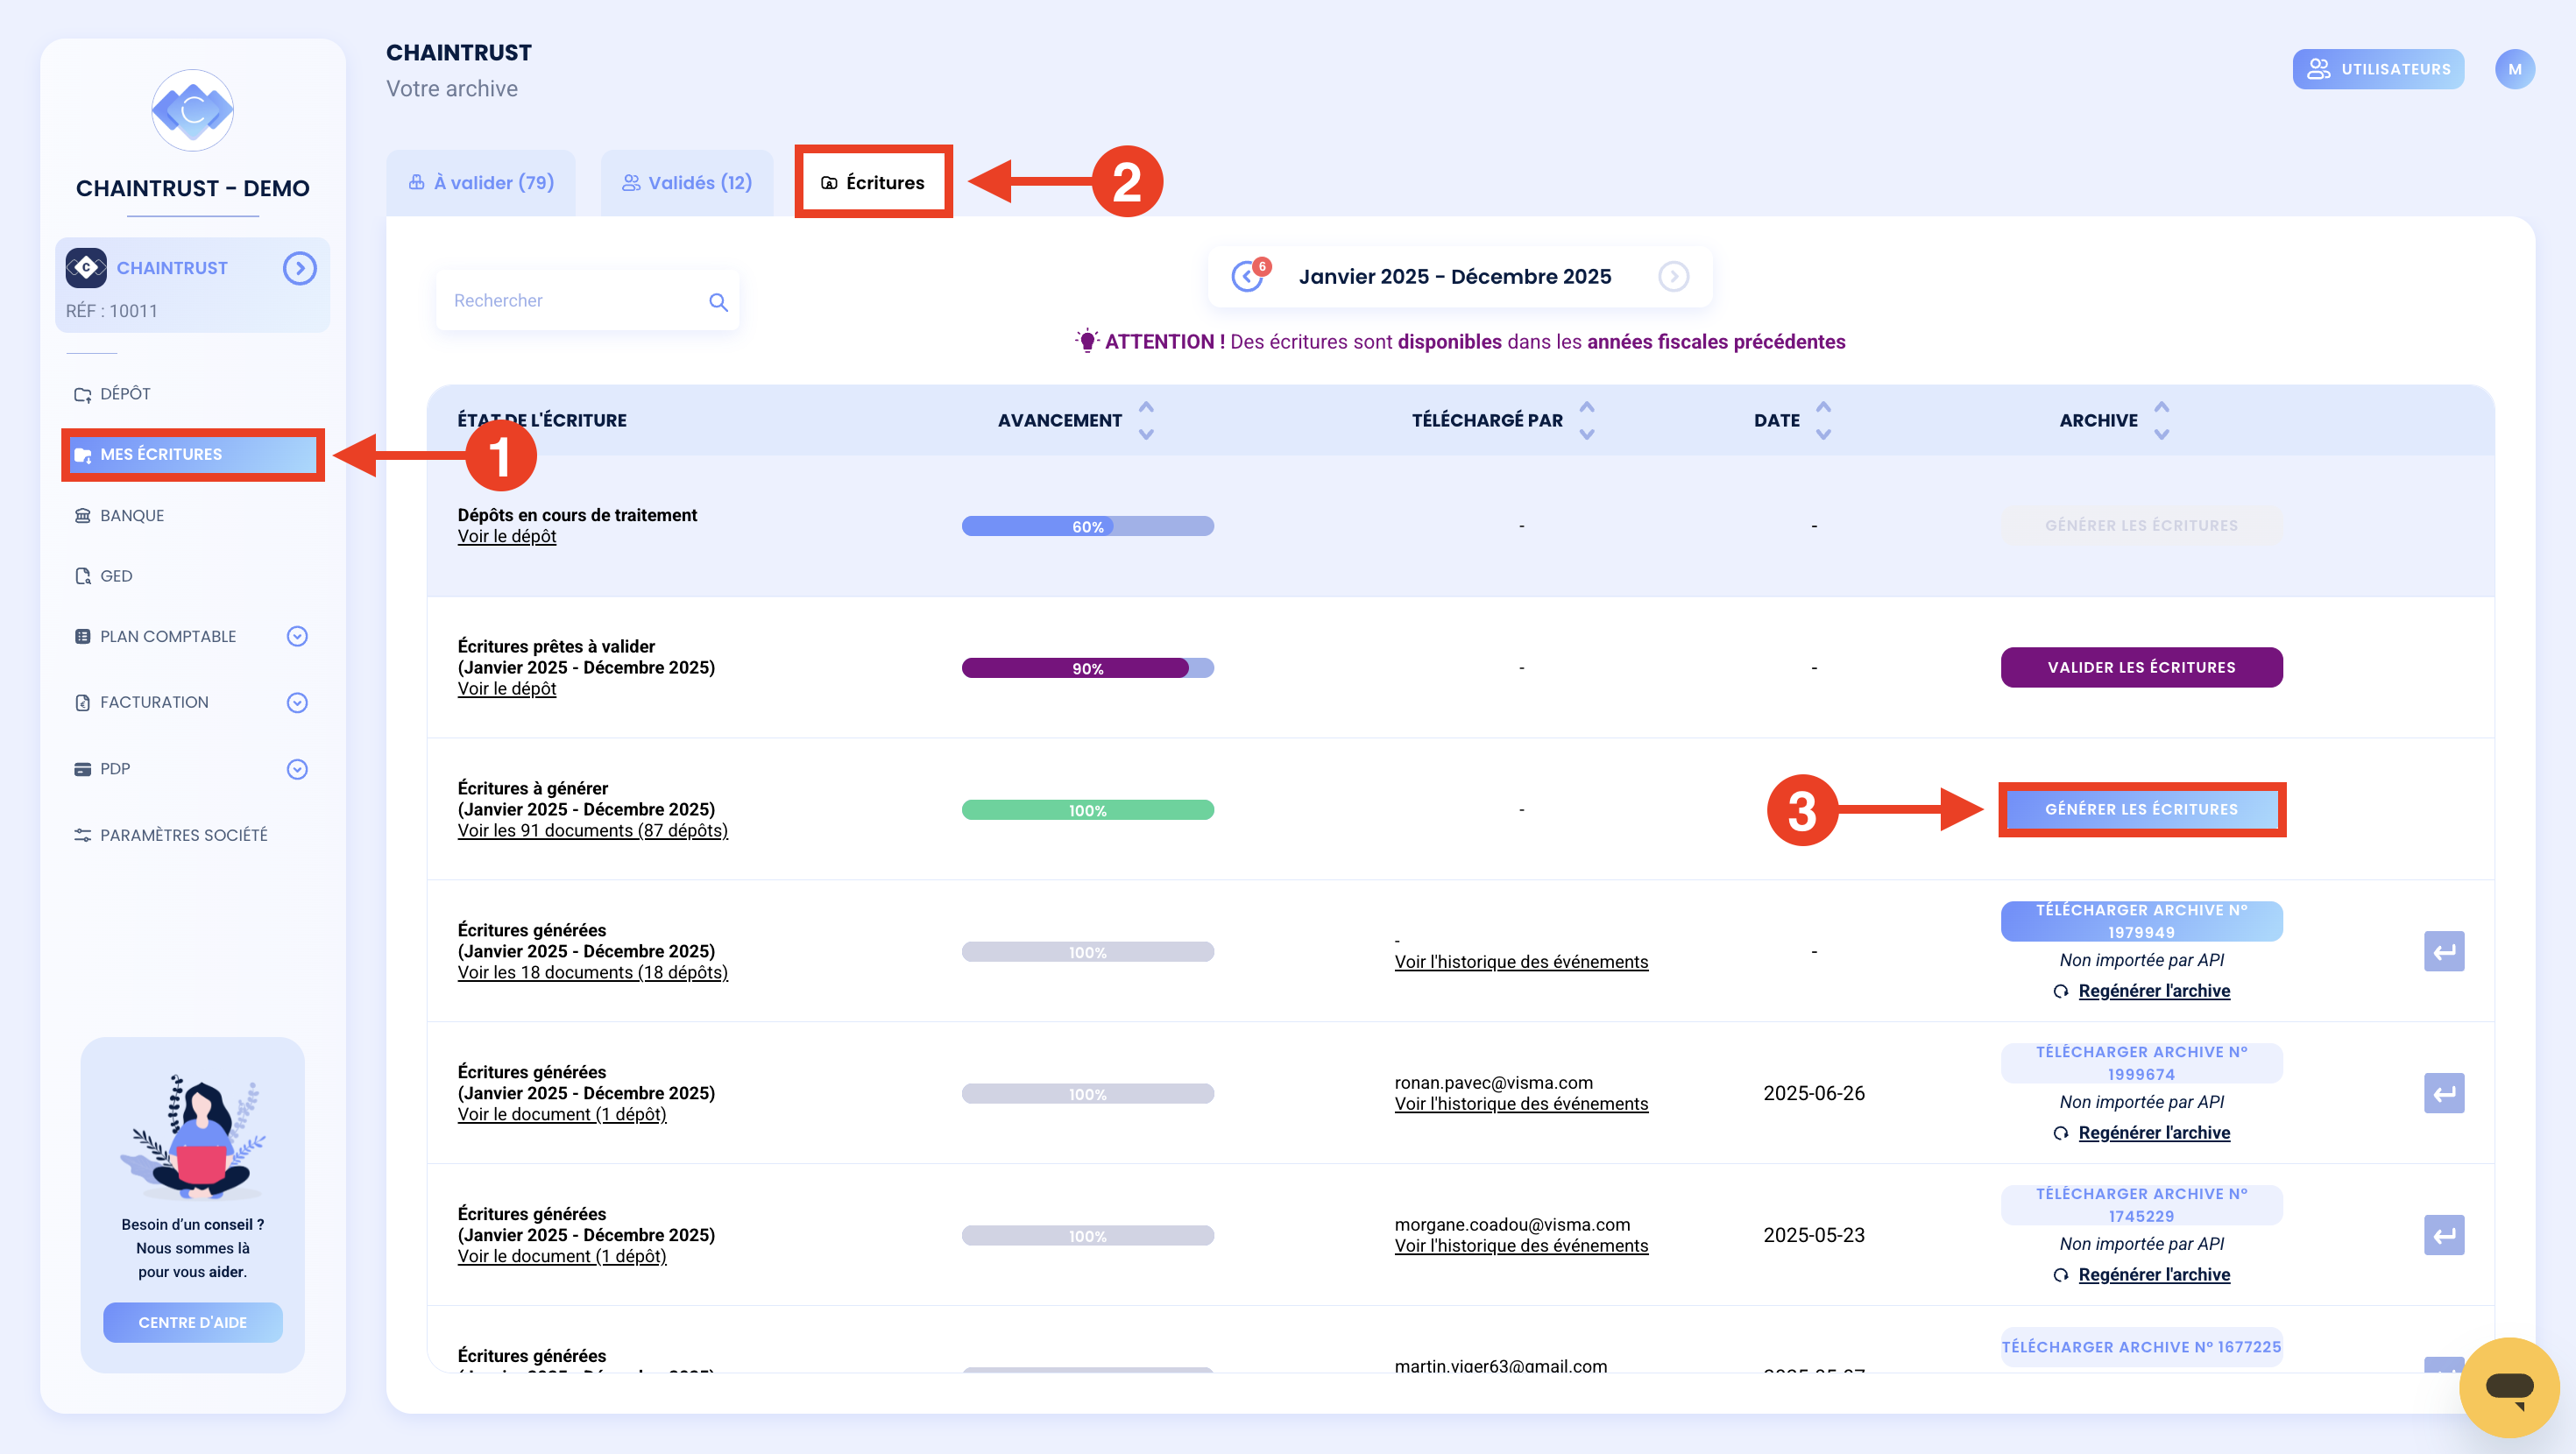Open Voir le dépôt under Écritures prêtes à valider
Image resolution: width=2576 pixels, height=1454 pixels.
(x=507, y=689)
